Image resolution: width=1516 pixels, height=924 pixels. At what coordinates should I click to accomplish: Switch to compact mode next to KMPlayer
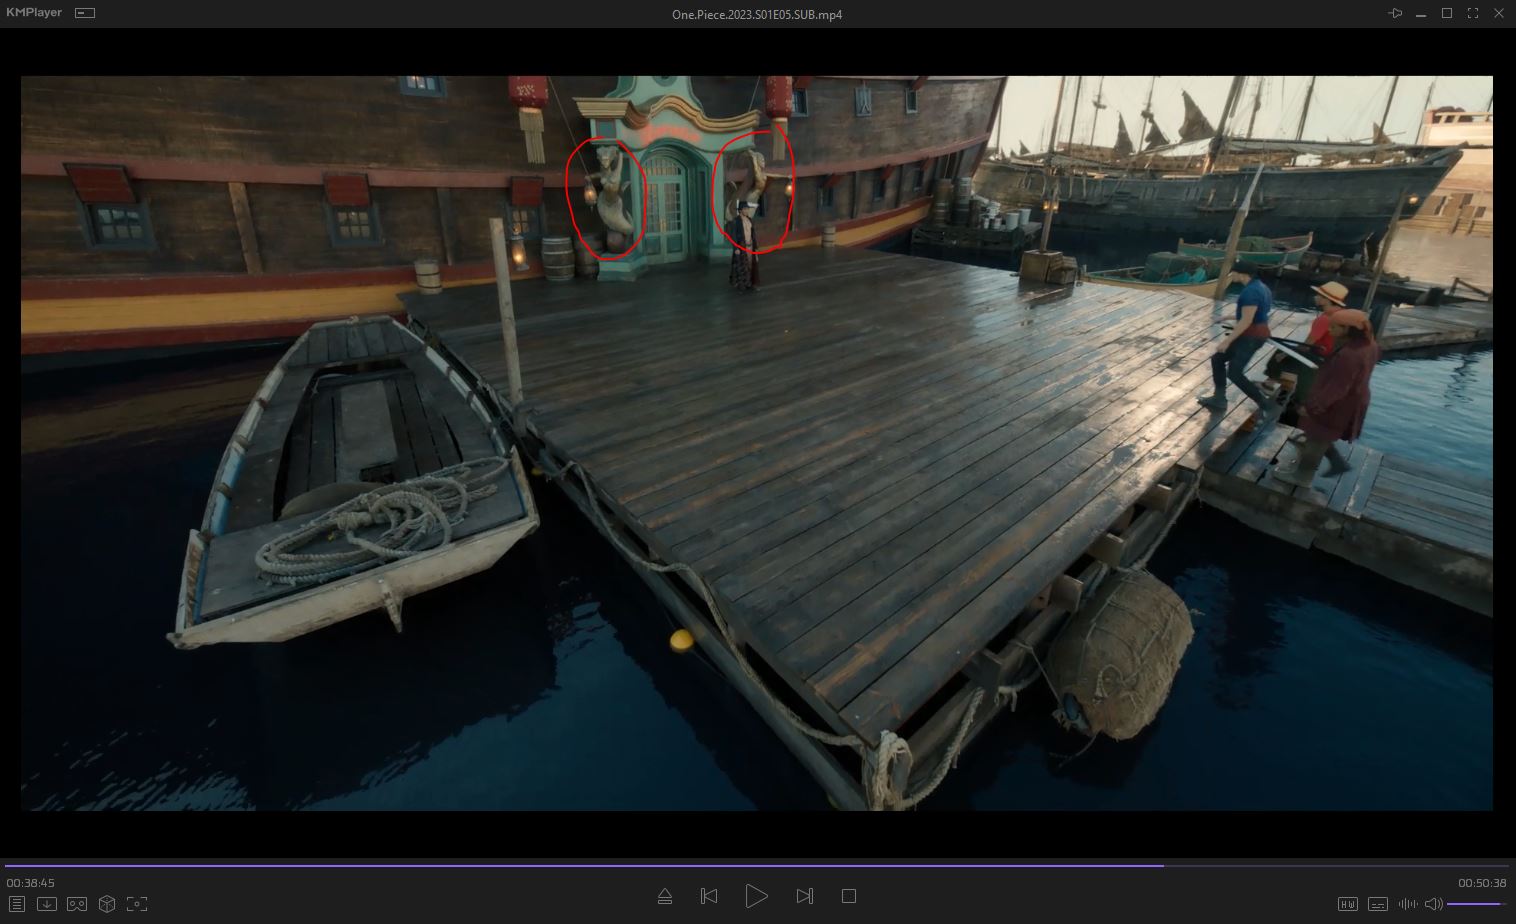click(x=85, y=13)
